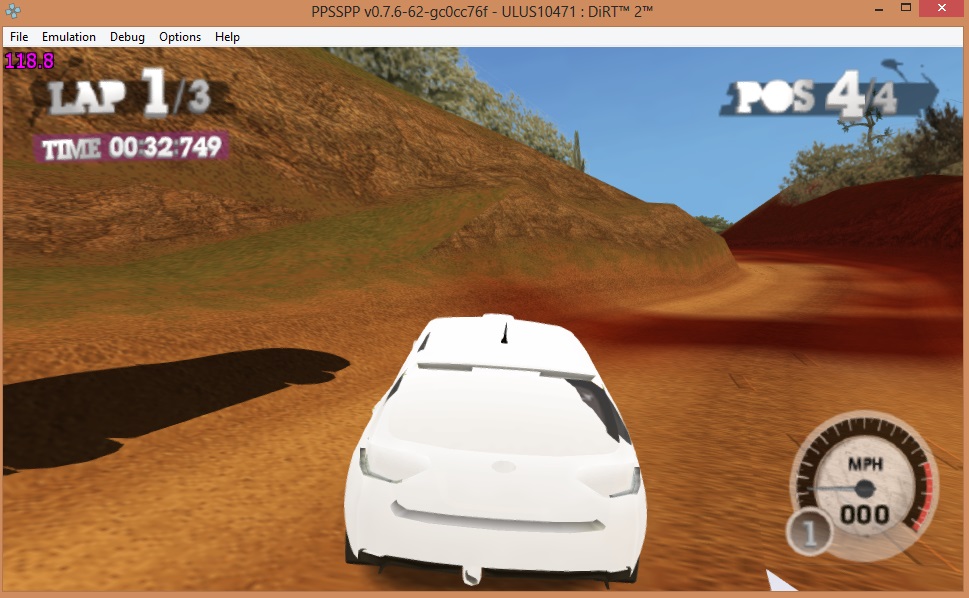Click the TIME 00:32:749 race timer
Image resolution: width=969 pixels, height=598 pixels.
pos(131,148)
